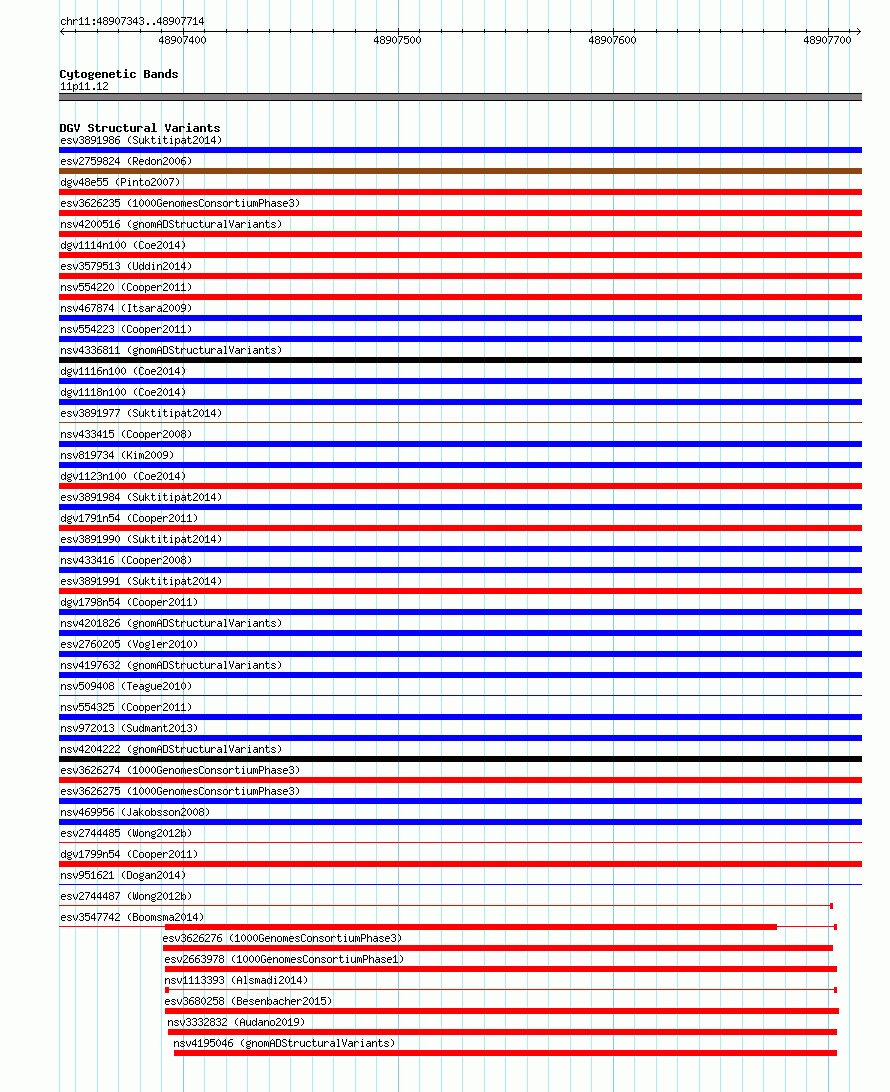
Task: Click the 48907500 ruler position label
Action: click(x=397, y=40)
